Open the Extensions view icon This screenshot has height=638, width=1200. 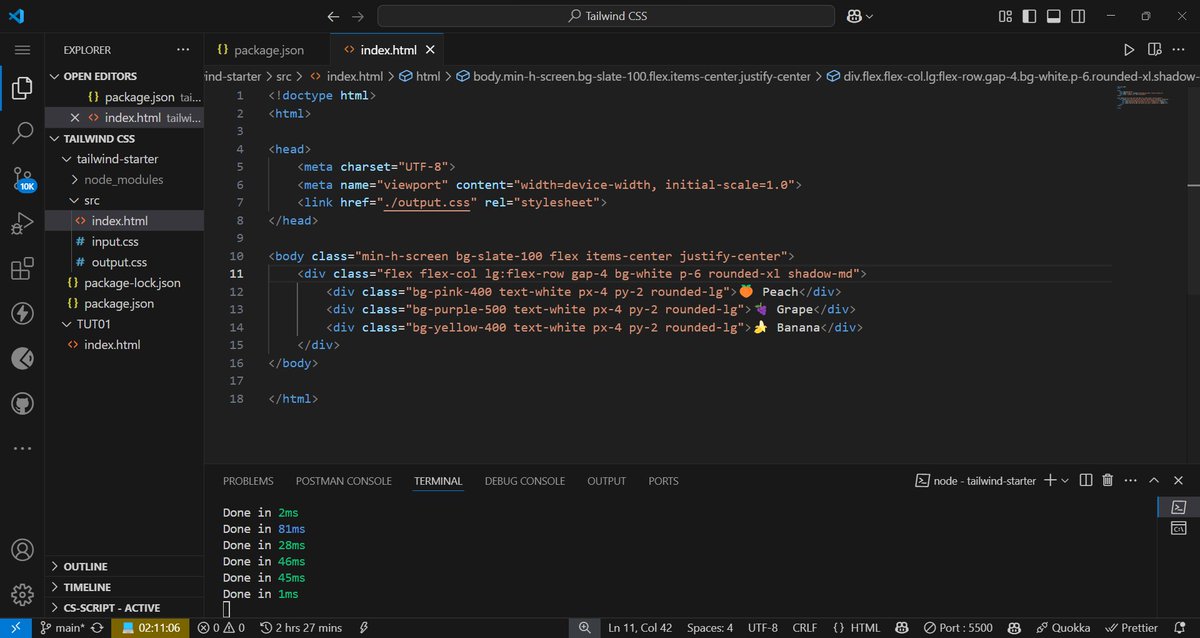pyautogui.click(x=22, y=270)
